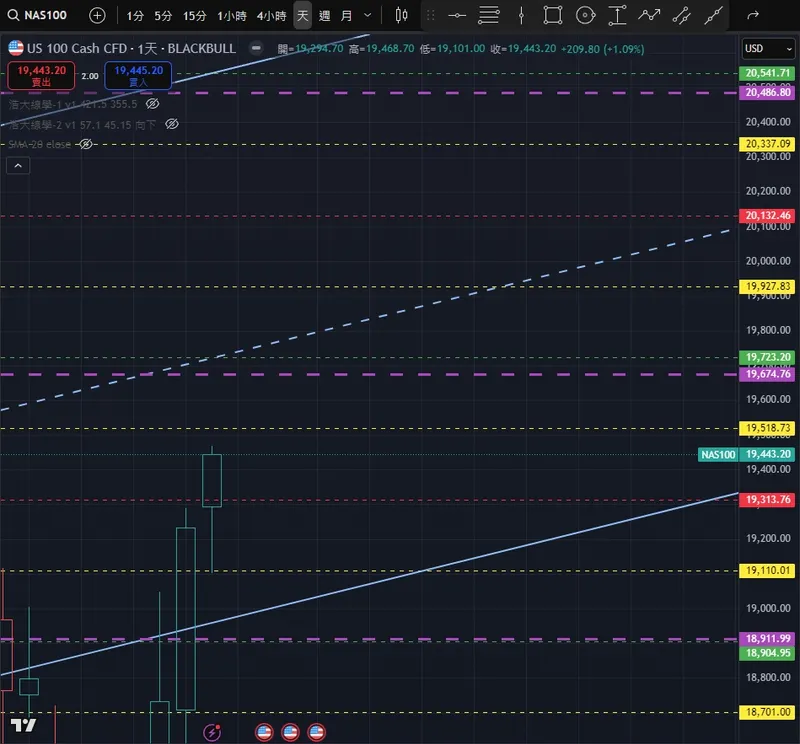The image size is (800, 744).
Task: Show the hidden 浩大線學-1 indicator
Action: click(153, 104)
